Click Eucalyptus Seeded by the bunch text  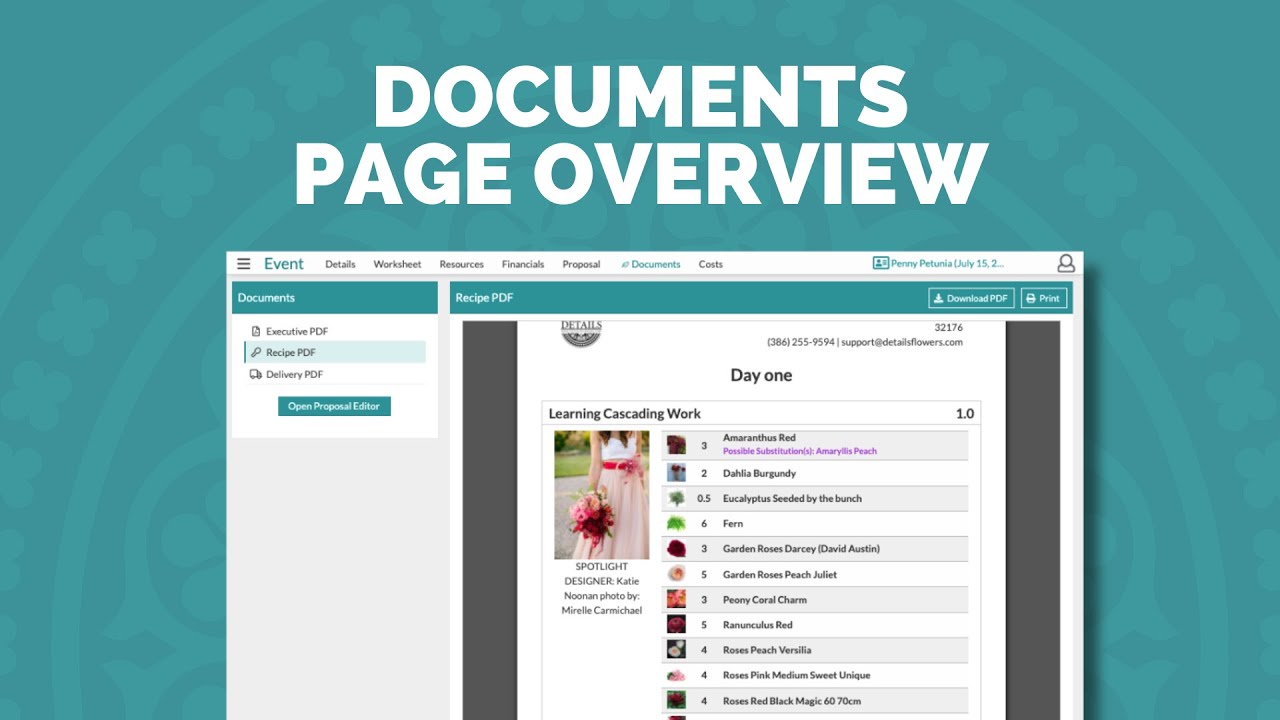[x=792, y=498]
